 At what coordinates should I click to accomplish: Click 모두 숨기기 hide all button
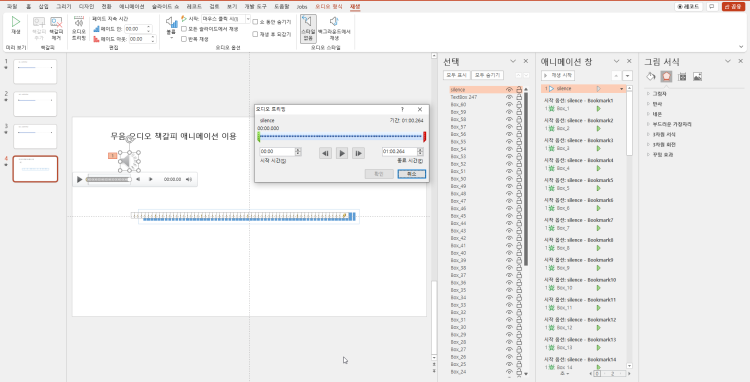coord(487,75)
